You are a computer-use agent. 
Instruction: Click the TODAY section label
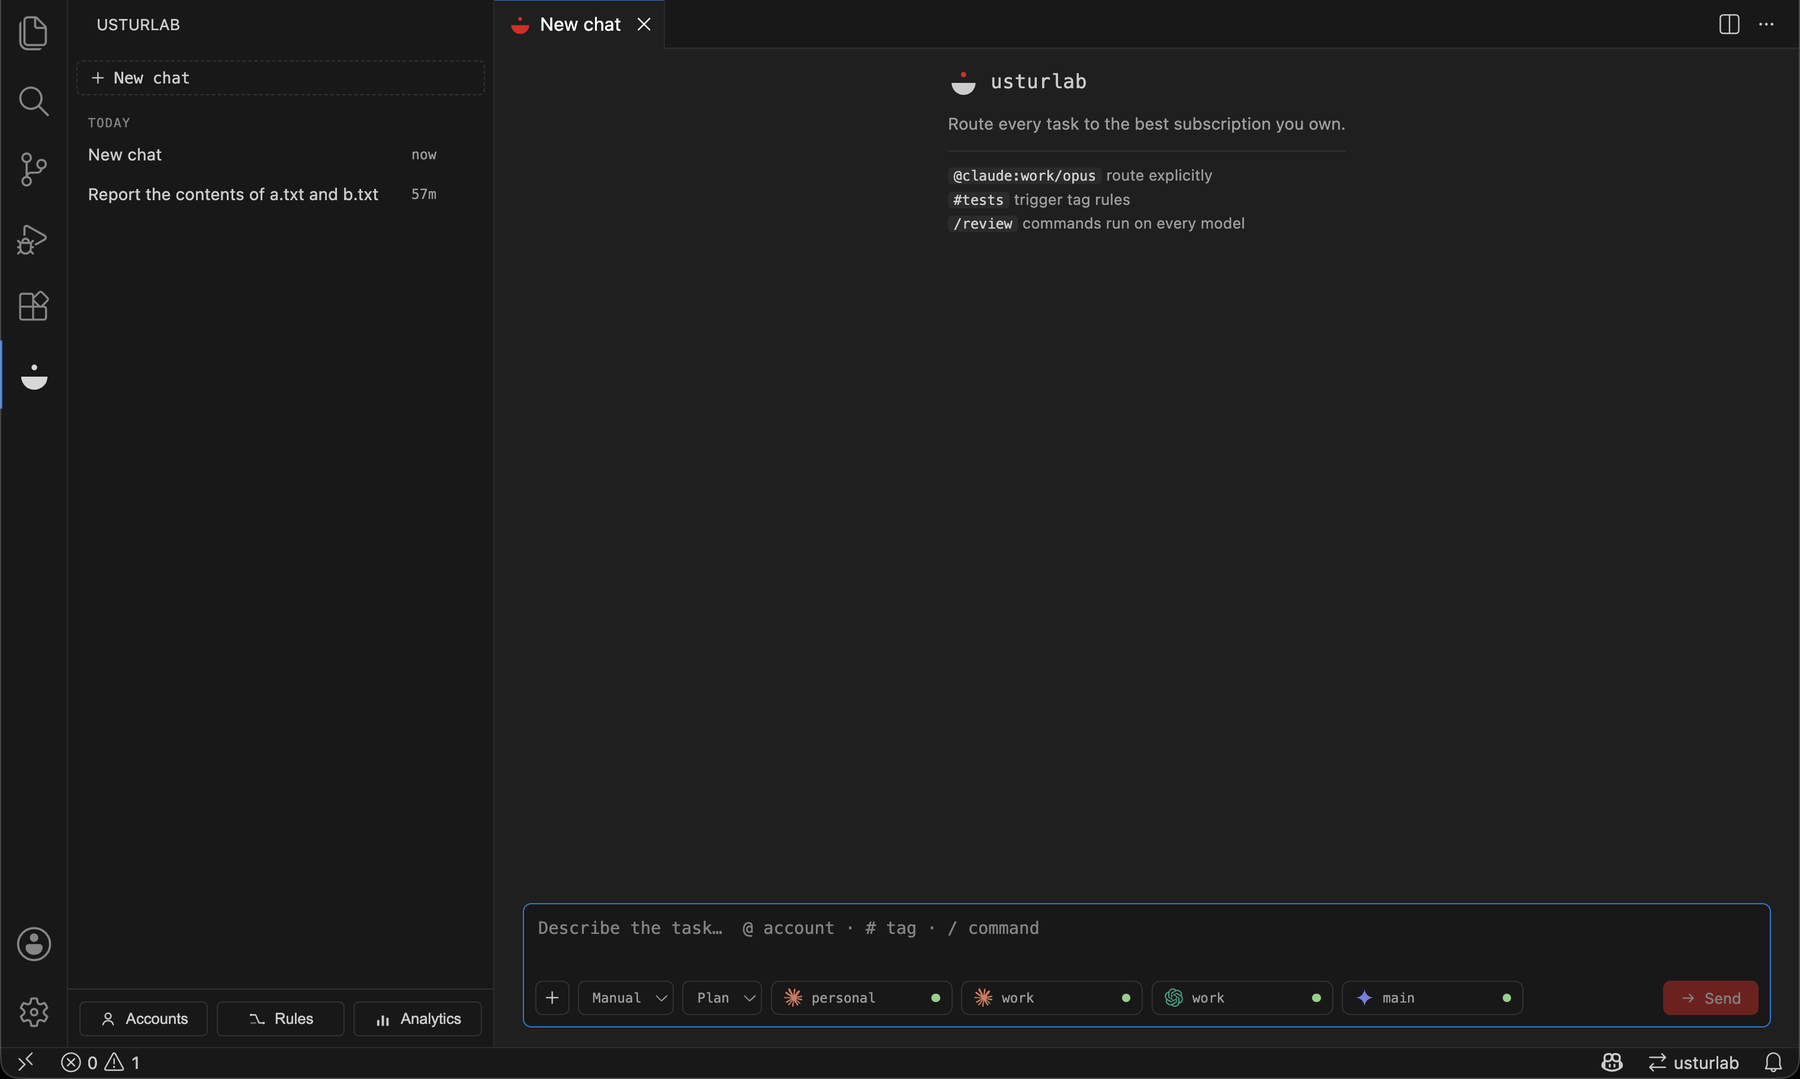109,123
